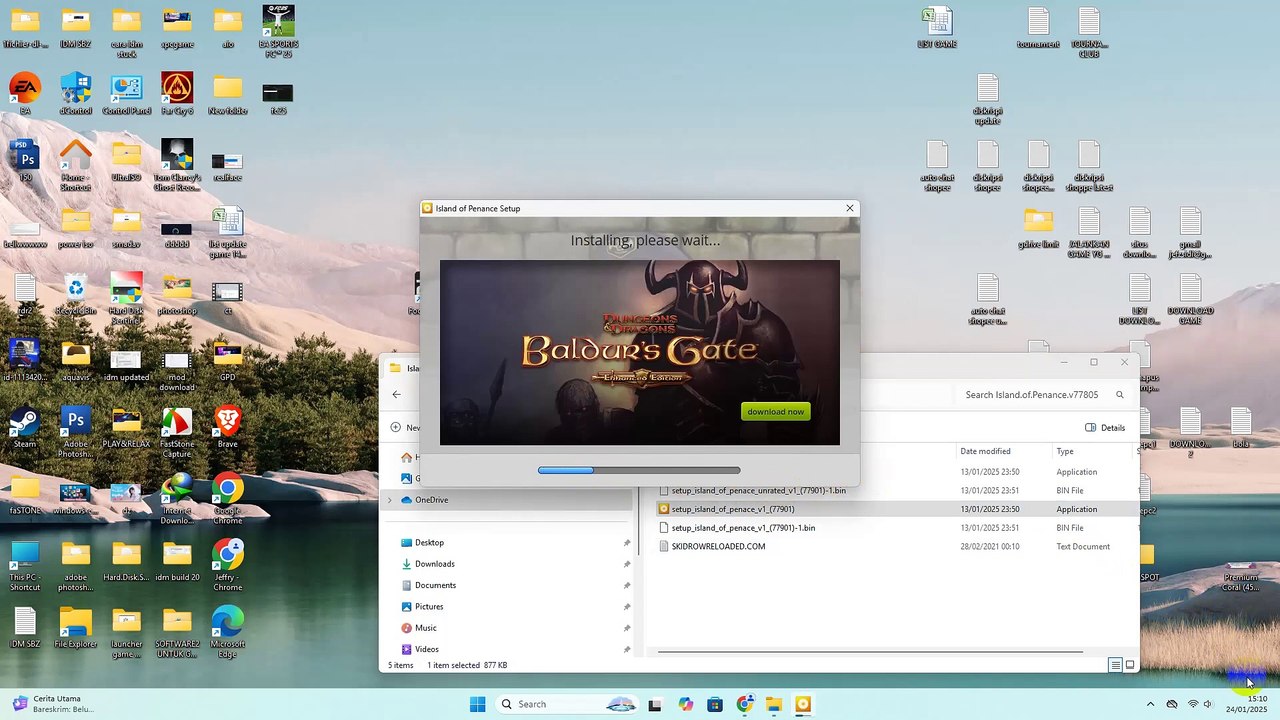Open the Brave browser desktop icon
This screenshot has height=720, width=1280.
pos(228,427)
